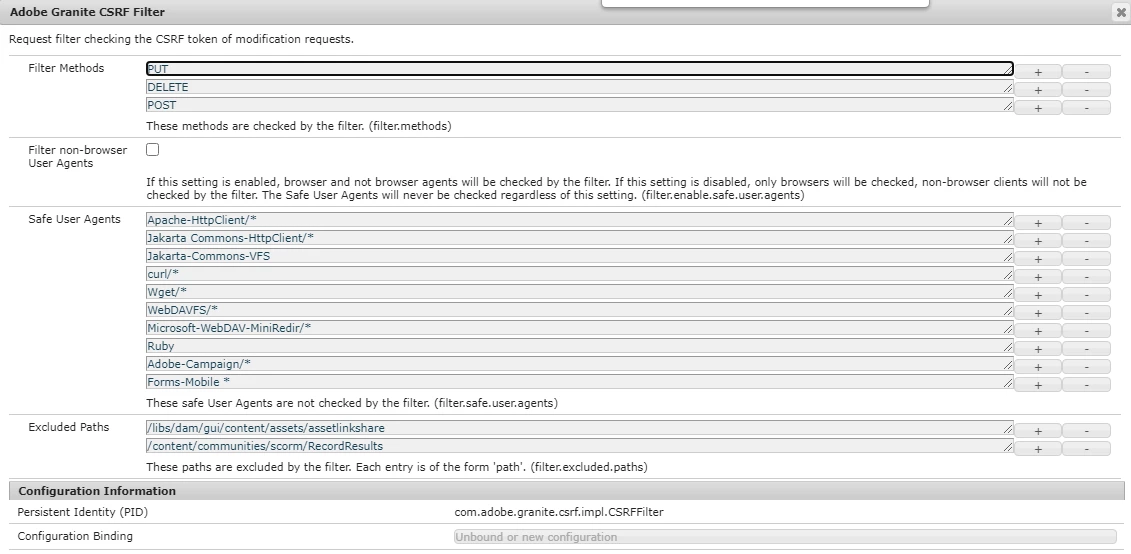Edit the /libs/dam/gui/content/assets/assetlinkshare path field

click(x=579, y=428)
